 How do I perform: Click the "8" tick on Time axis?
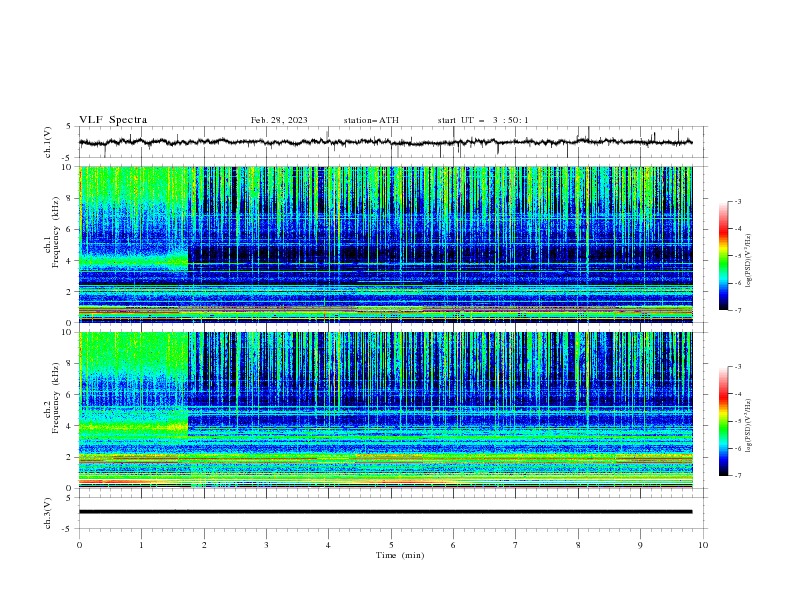(578, 545)
